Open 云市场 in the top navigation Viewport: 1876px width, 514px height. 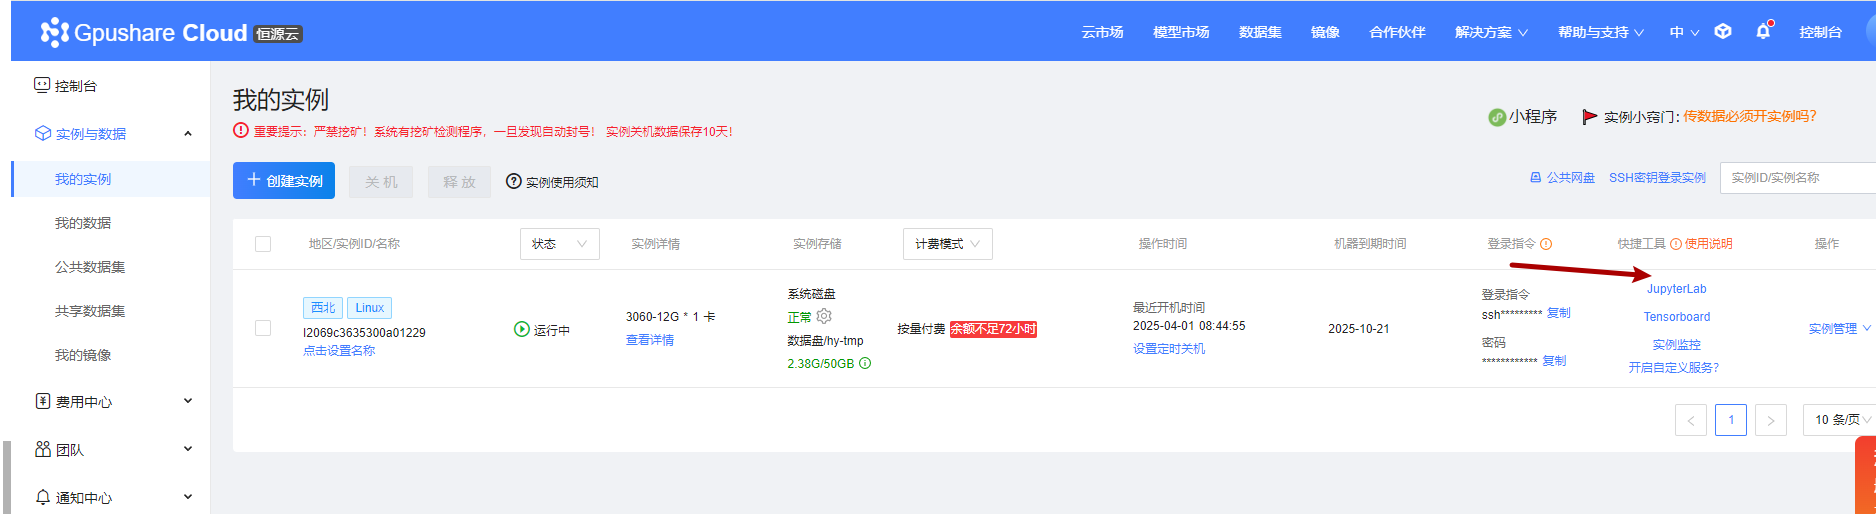pyautogui.click(x=1102, y=32)
